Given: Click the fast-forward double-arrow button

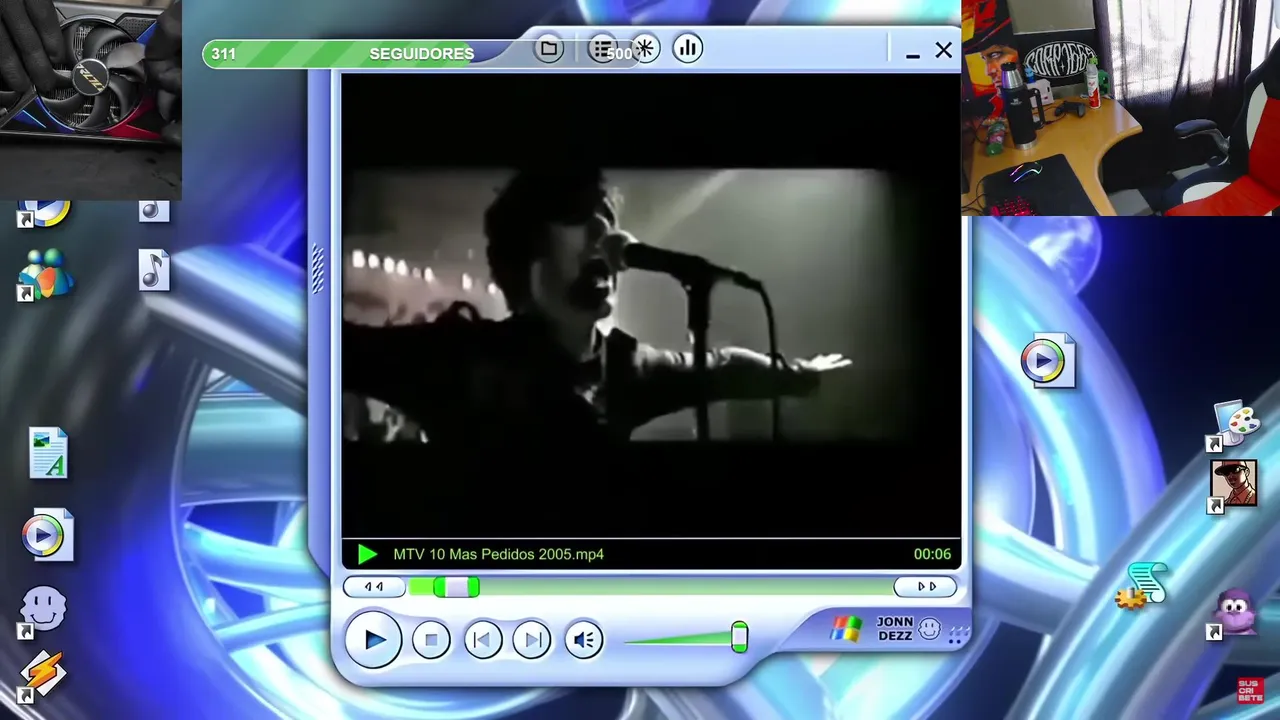Looking at the screenshot, I should [926, 587].
